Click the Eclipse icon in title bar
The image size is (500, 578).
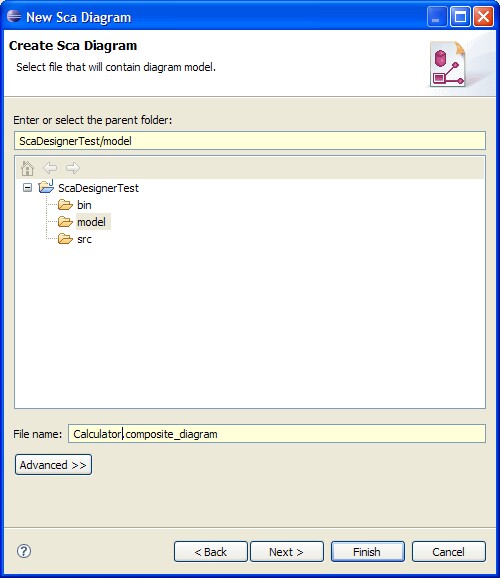click(14, 17)
